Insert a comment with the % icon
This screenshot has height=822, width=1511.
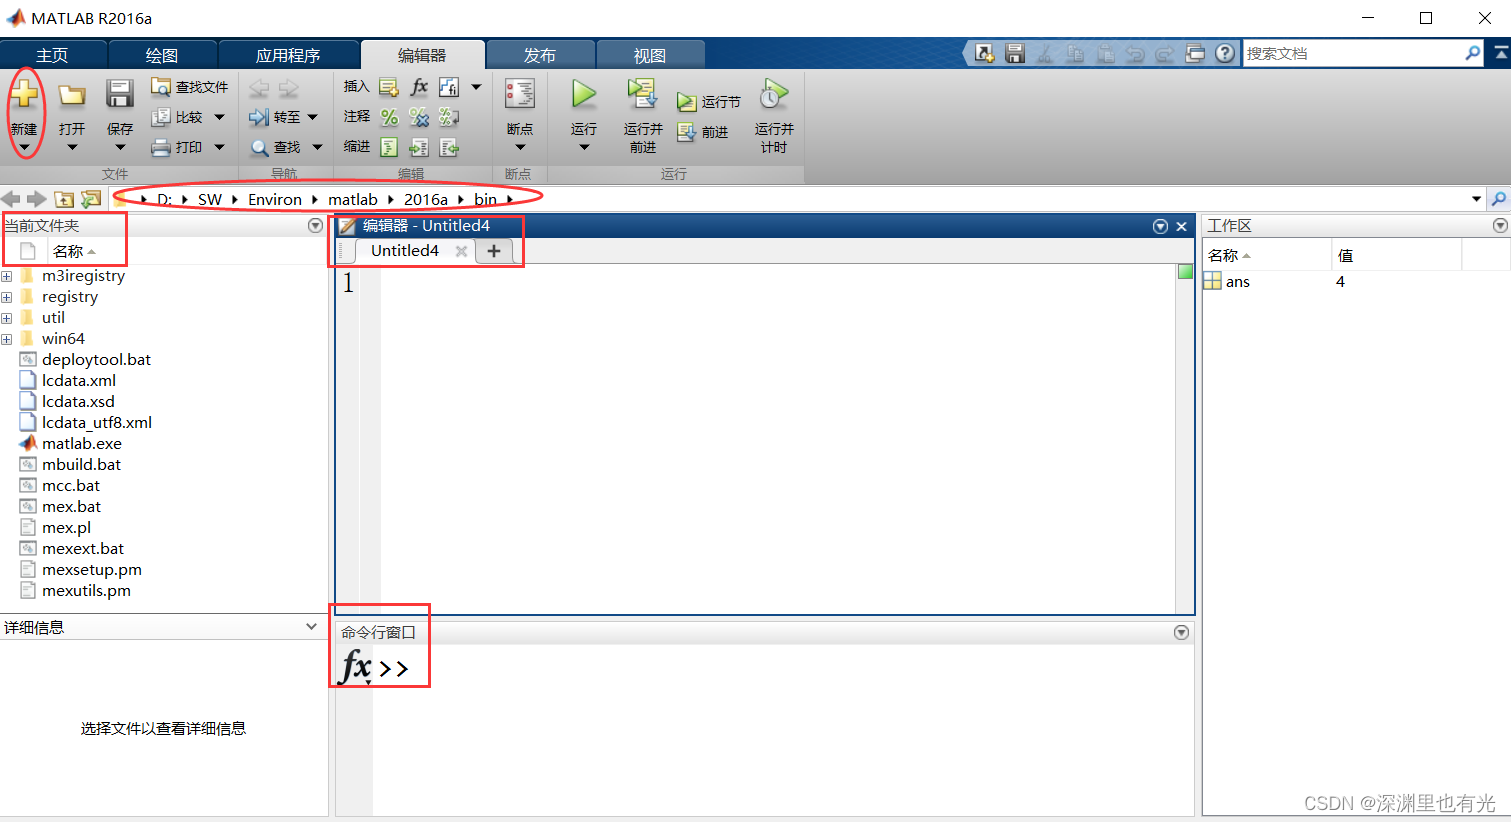[x=389, y=117]
